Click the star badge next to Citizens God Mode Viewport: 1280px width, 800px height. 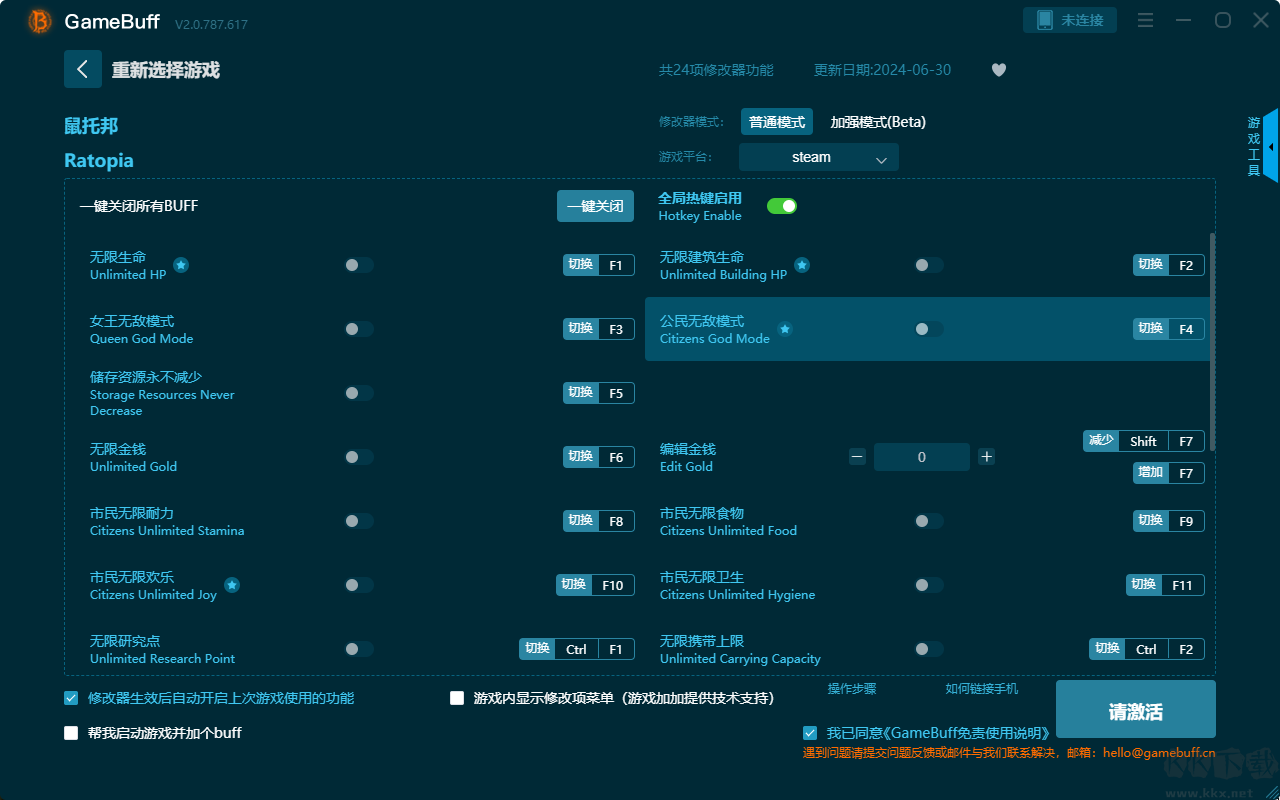click(785, 329)
